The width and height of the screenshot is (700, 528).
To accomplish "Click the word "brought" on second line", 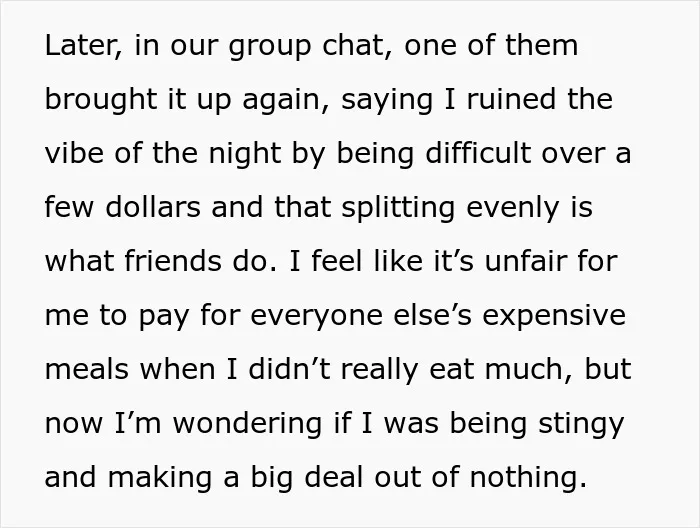I will click(x=101, y=100).
